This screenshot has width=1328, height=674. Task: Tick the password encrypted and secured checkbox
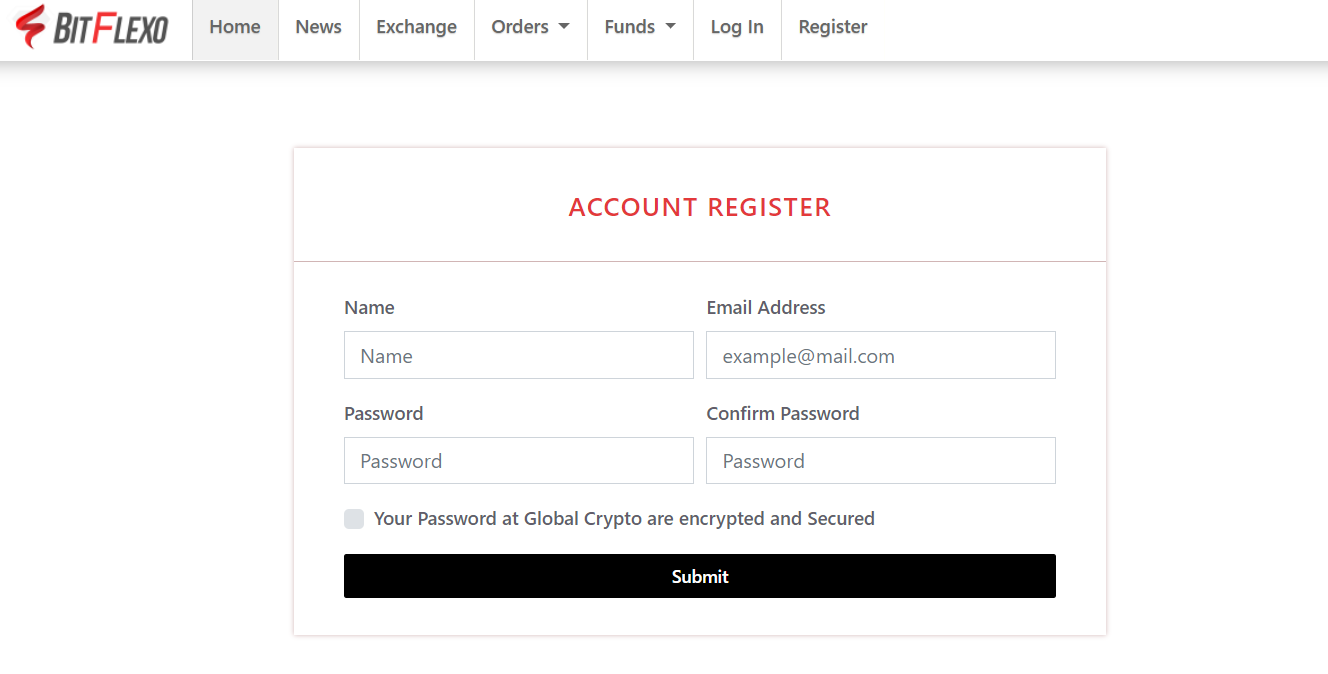point(354,519)
